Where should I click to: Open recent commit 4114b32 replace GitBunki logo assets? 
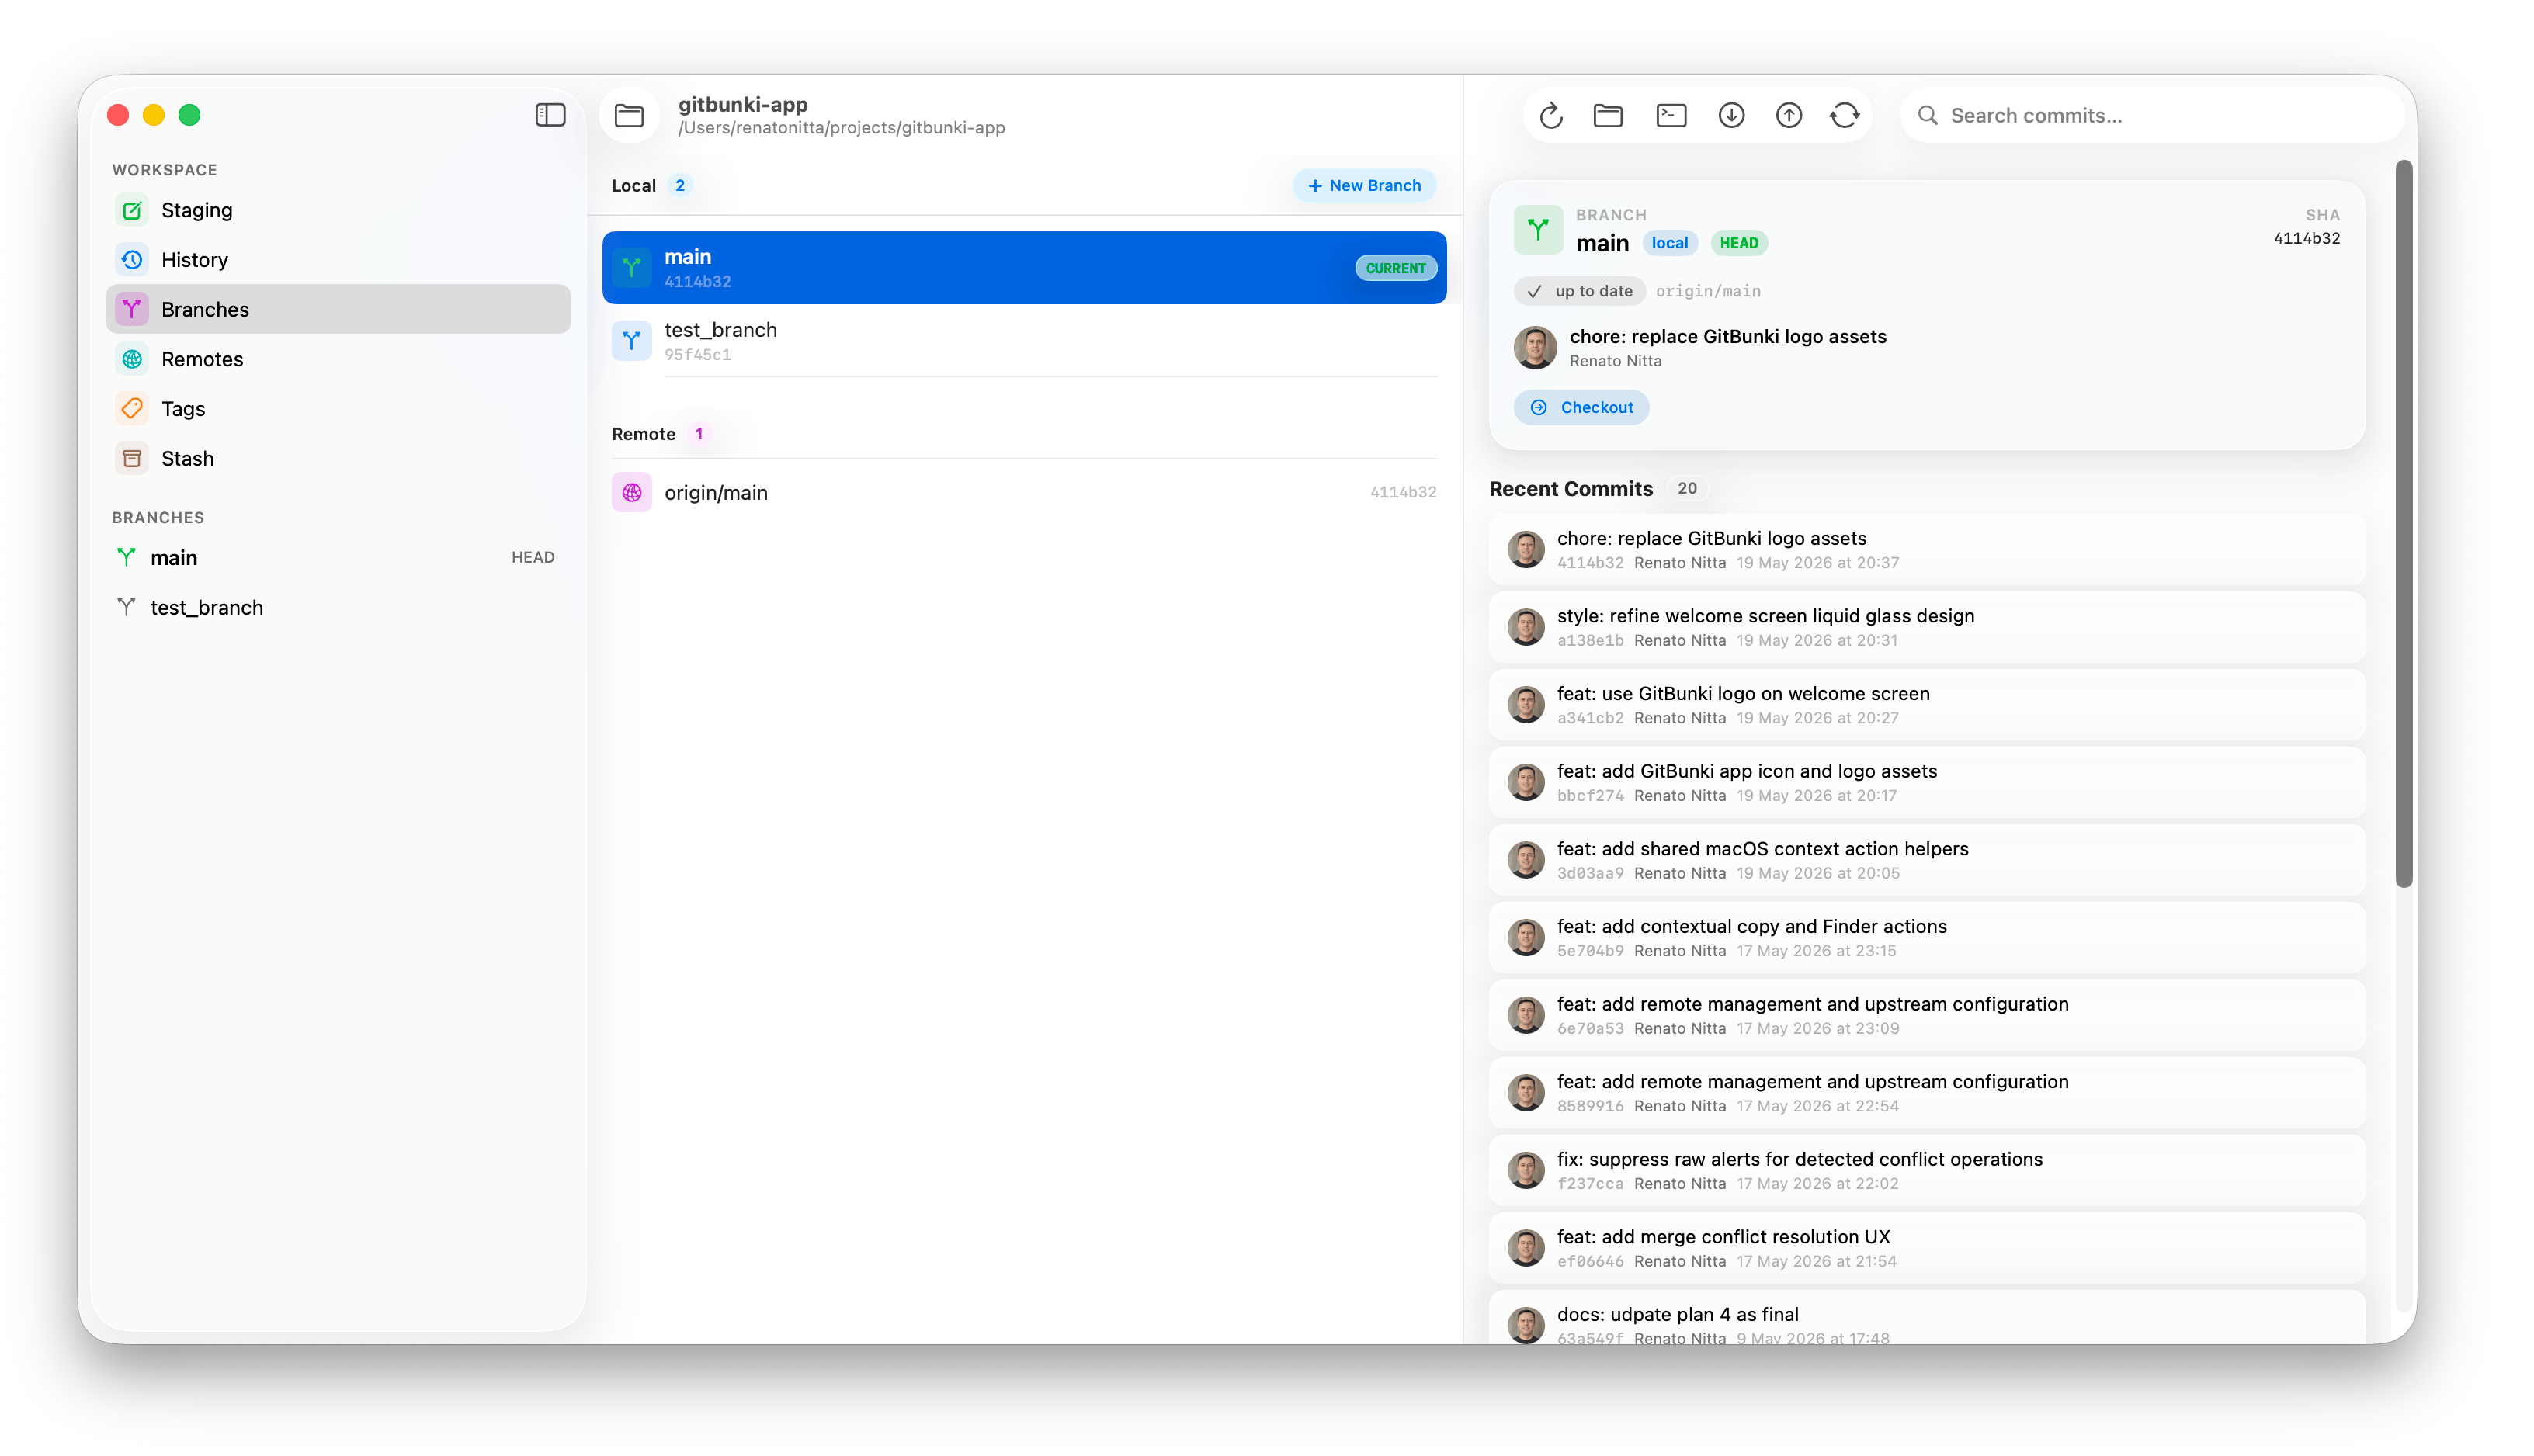(1926, 549)
